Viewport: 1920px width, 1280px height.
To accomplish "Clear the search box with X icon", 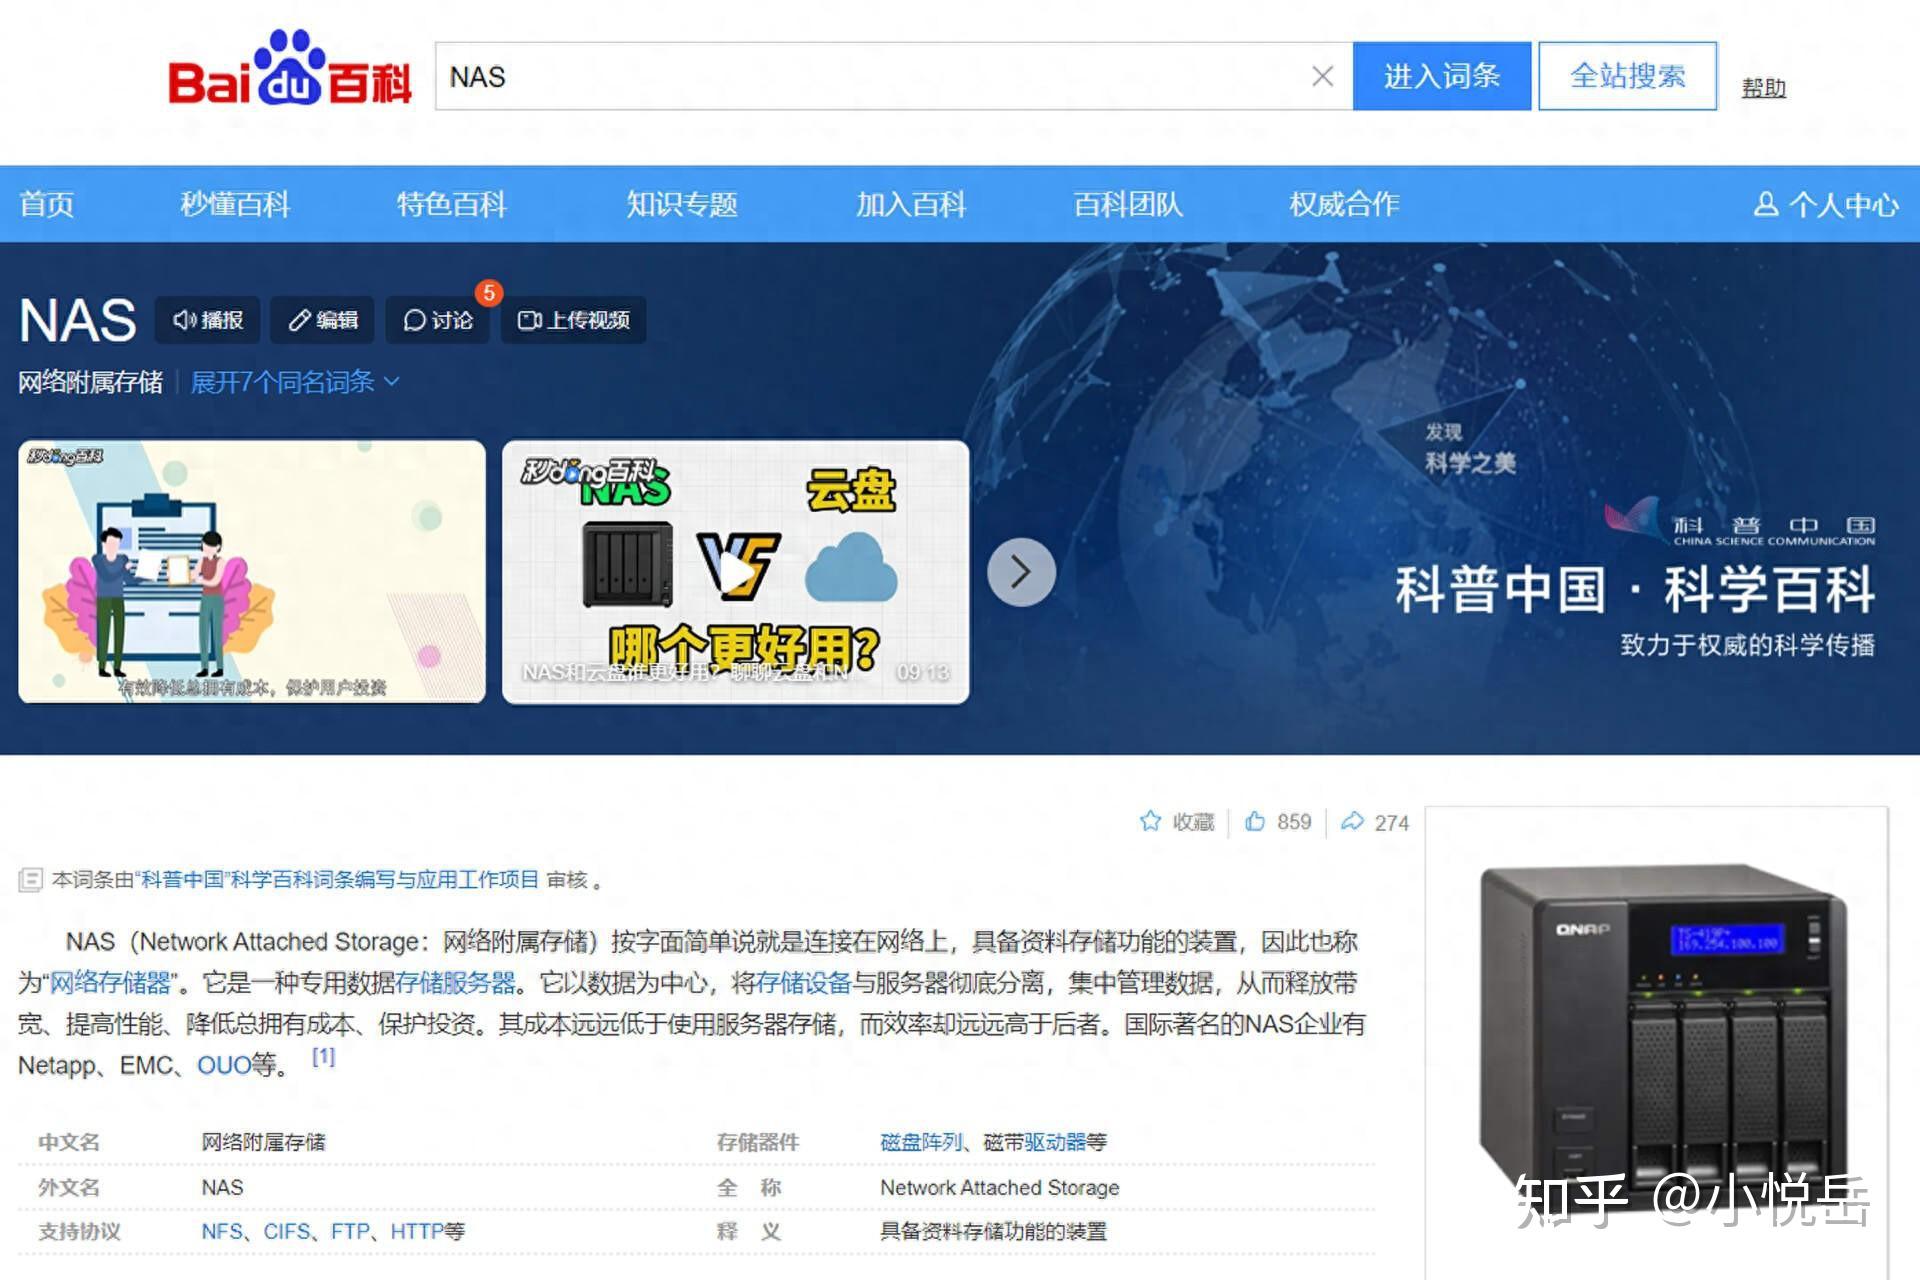I will [x=1322, y=76].
